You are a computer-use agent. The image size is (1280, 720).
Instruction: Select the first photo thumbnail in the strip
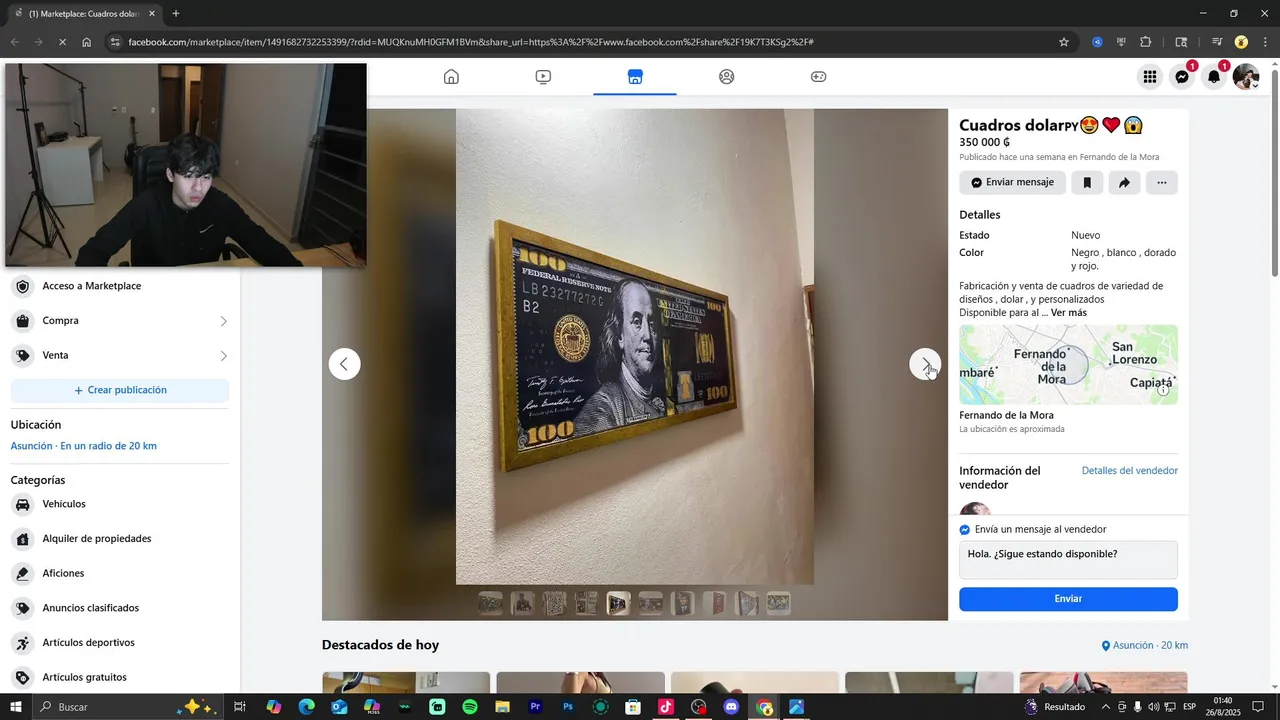[490, 603]
